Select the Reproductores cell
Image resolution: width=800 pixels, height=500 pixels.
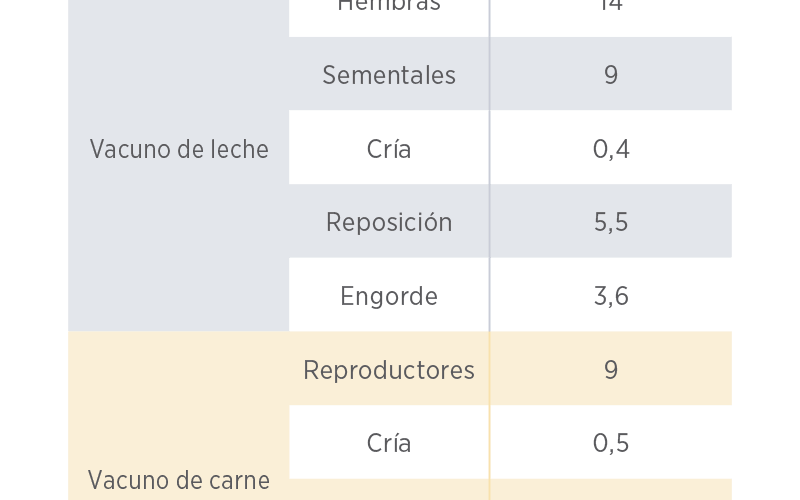click(389, 369)
